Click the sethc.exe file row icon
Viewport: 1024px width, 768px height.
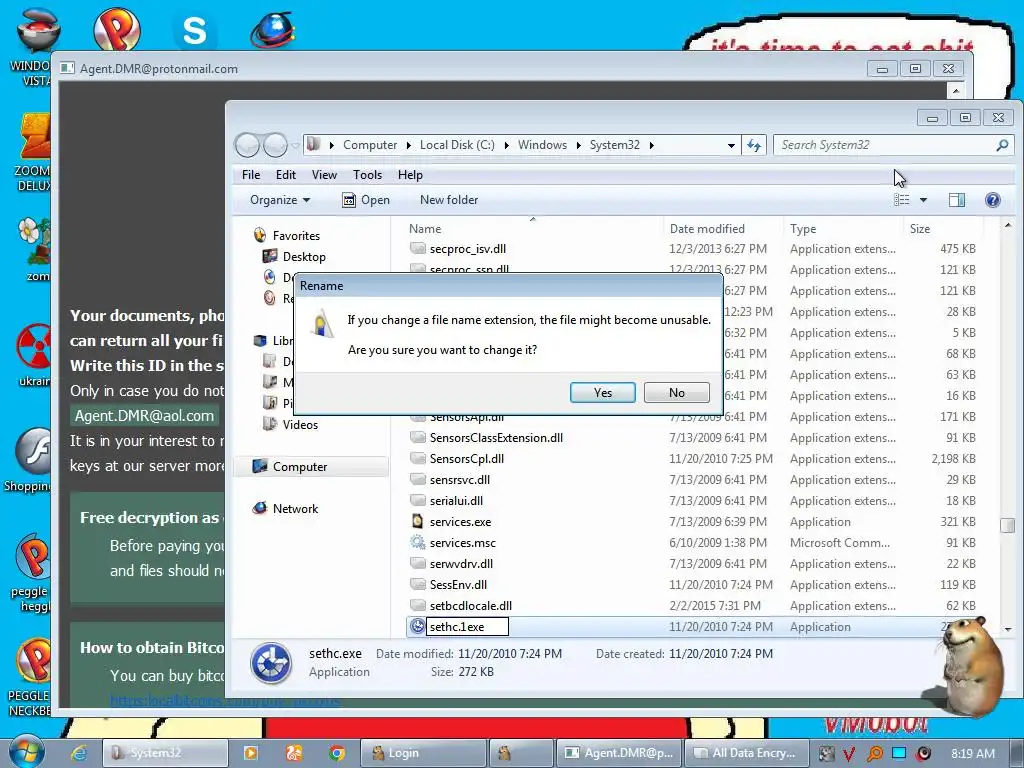417,626
